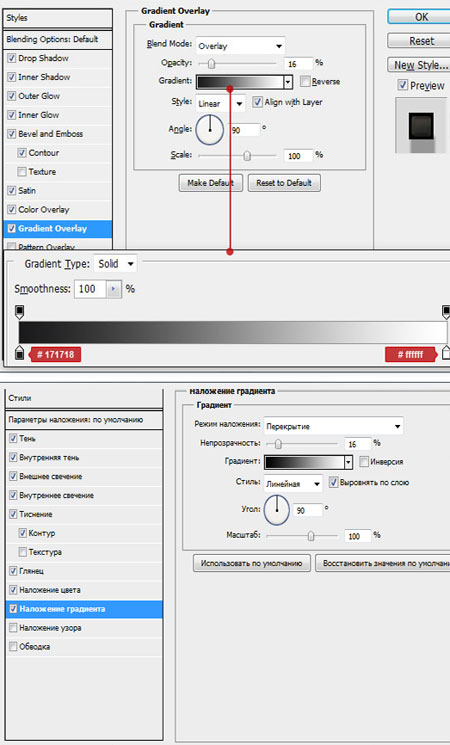Image resolution: width=450 pixels, height=745 pixels.
Task: Enable the Texture checkbox
Action: pos(22,172)
